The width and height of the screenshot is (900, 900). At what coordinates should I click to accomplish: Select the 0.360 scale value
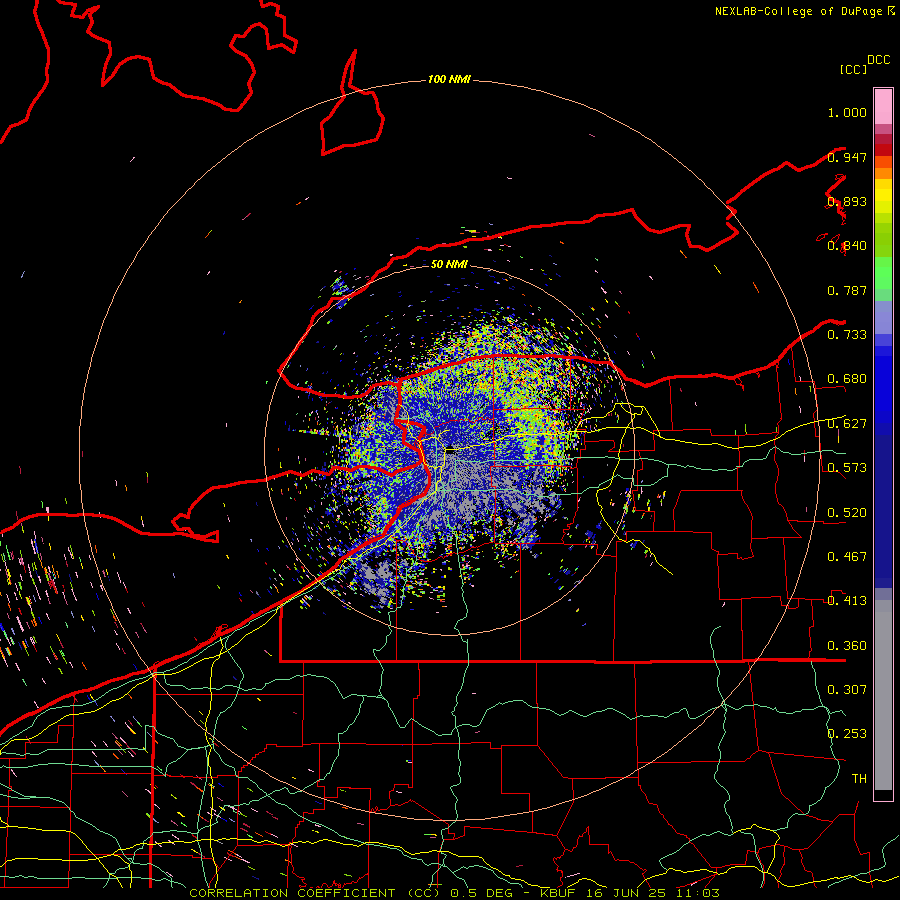[847, 645]
